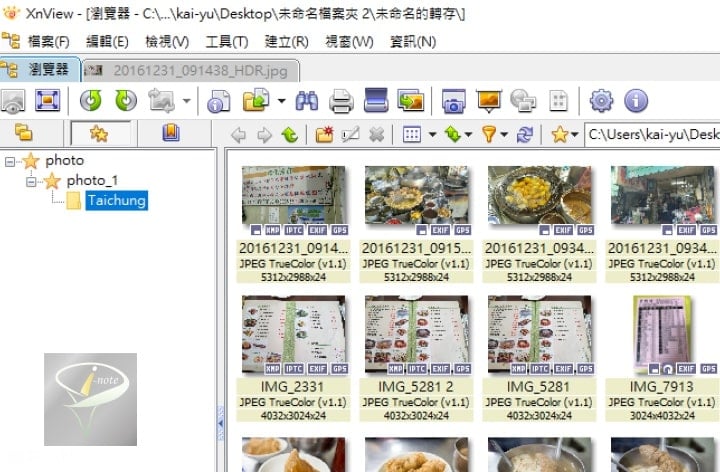Click the delete X icon
Viewport: 720px width, 472px height.
[376, 135]
